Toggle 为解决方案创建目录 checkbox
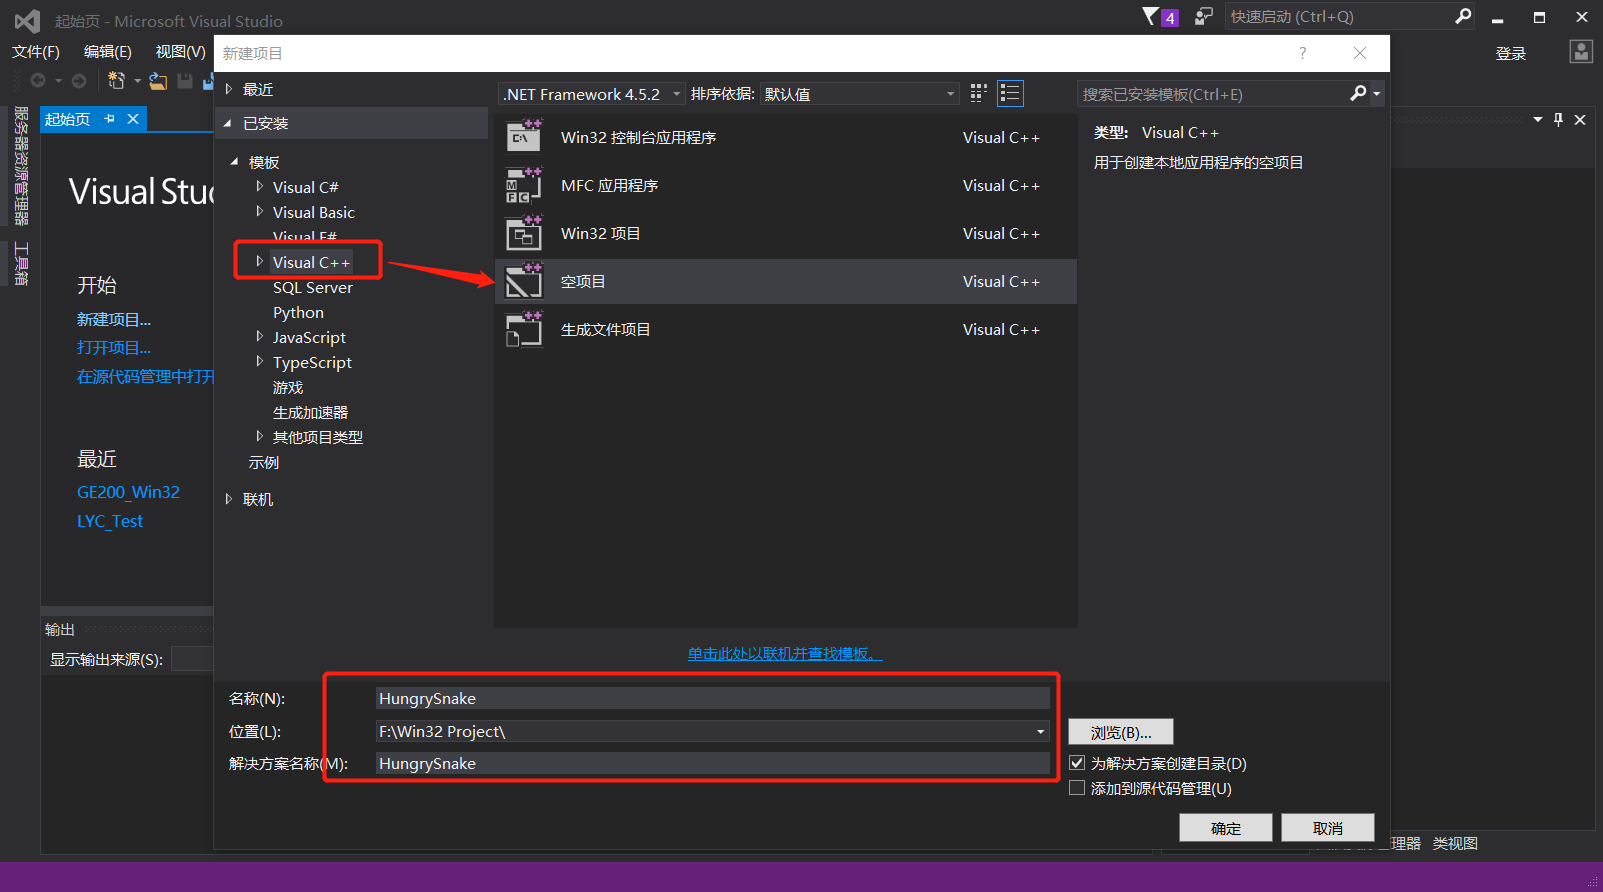This screenshot has height=892, width=1603. click(x=1077, y=763)
